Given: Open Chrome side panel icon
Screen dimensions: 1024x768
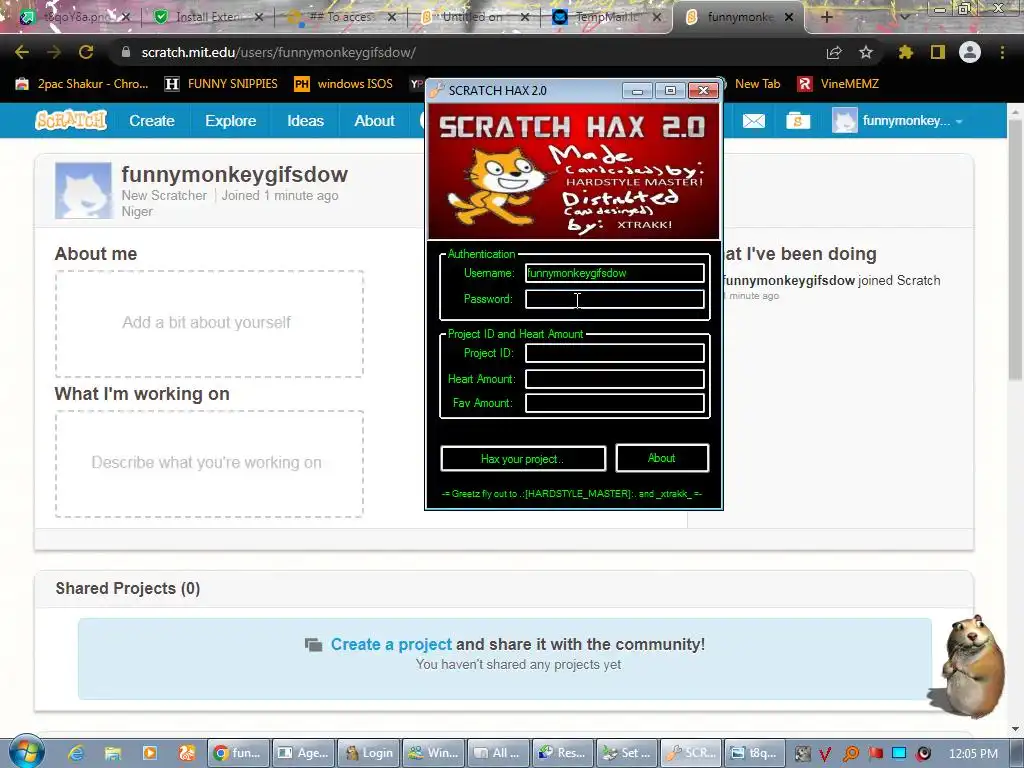Looking at the screenshot, I should click(938, 52).
